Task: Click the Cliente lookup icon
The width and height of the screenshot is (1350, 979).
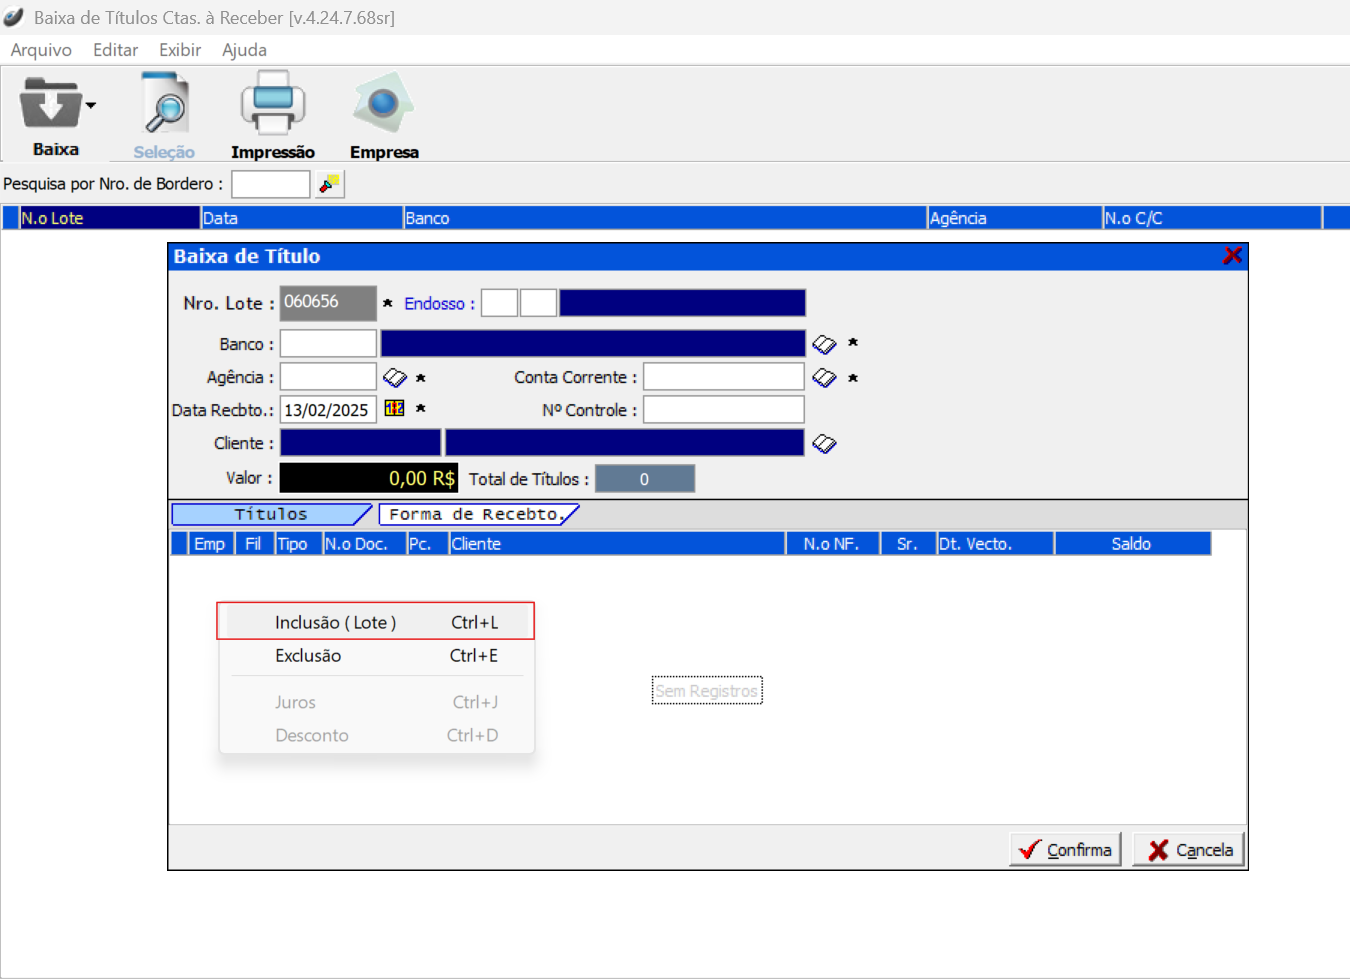Action: [x=824, y=443]
